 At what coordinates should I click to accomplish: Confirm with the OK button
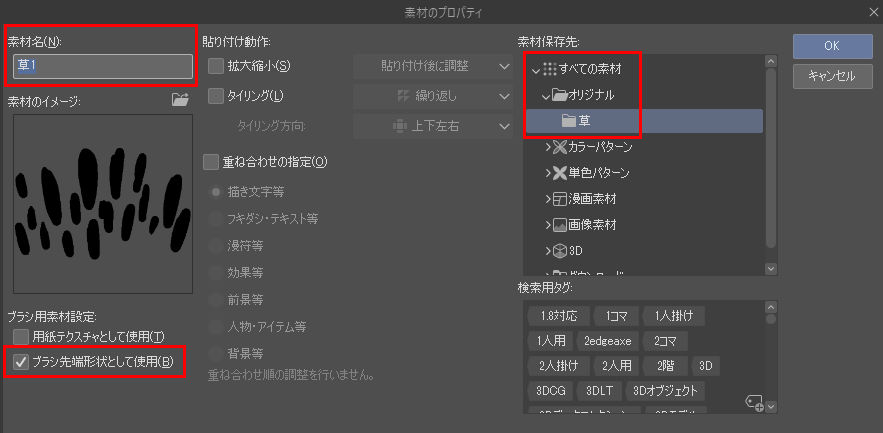coord(833,47)
